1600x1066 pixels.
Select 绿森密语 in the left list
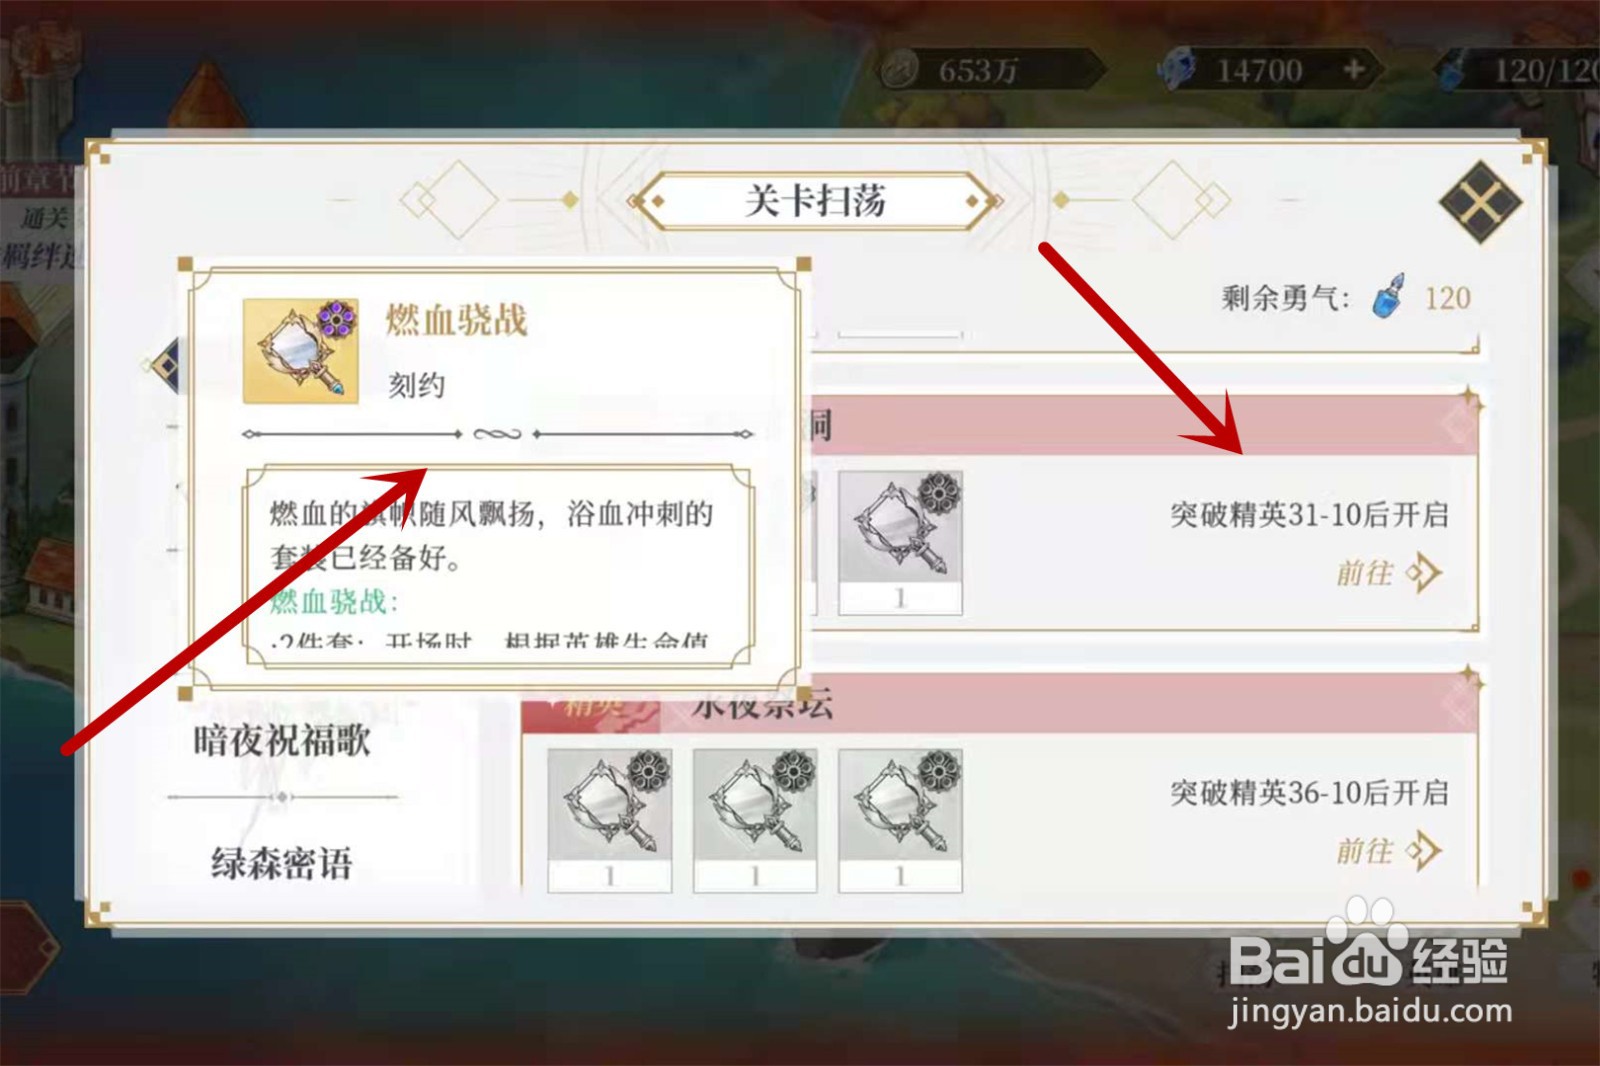coord(282,863)
